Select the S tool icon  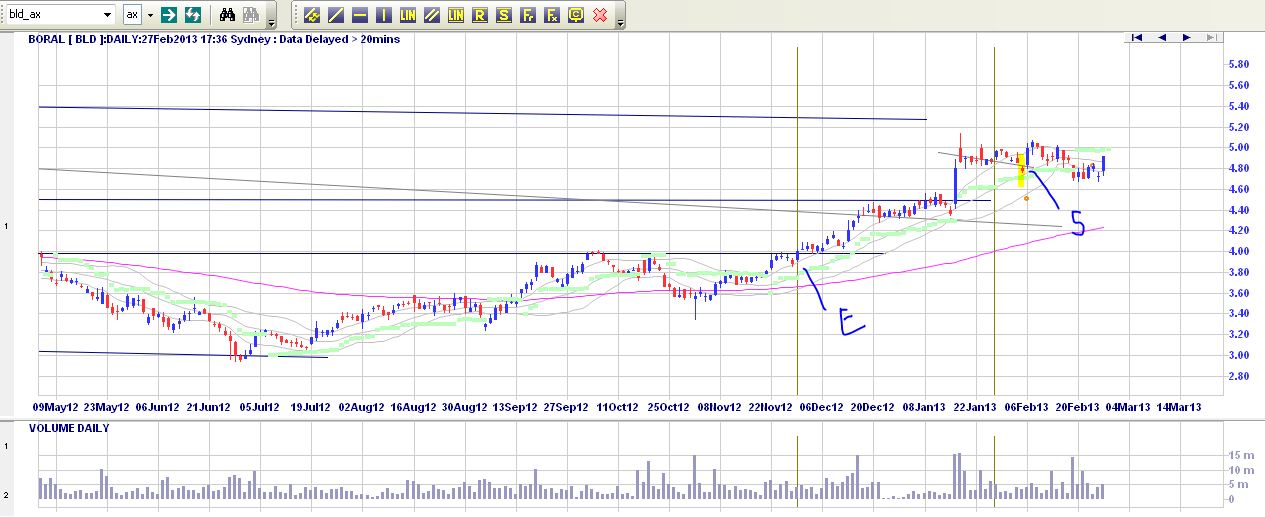[504, 15]
